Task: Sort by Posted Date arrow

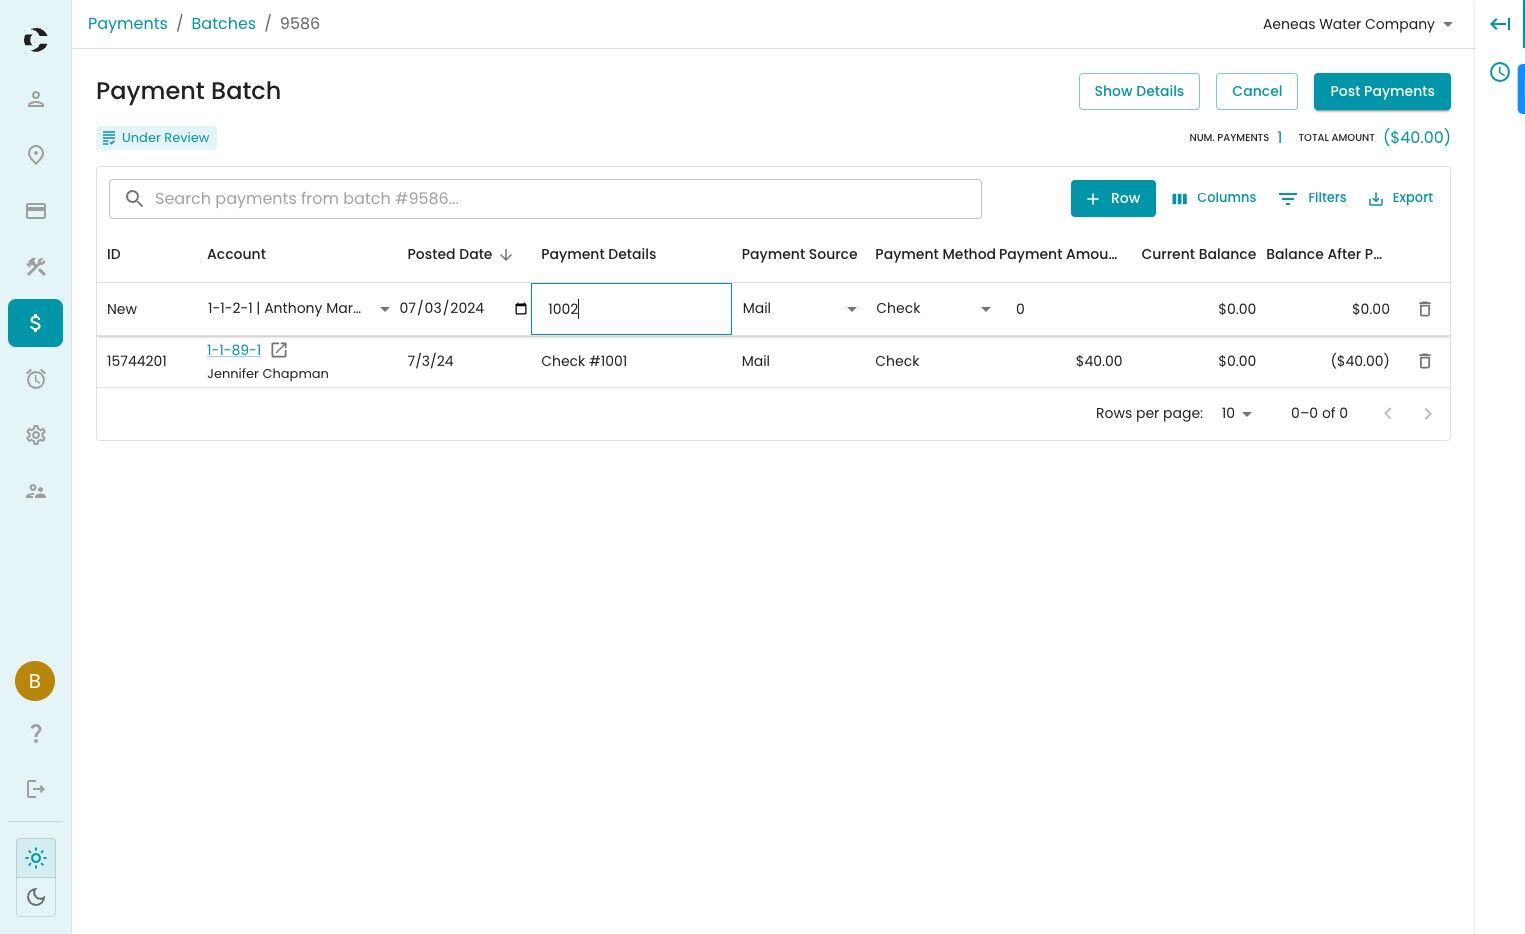Action: point(506,255)
